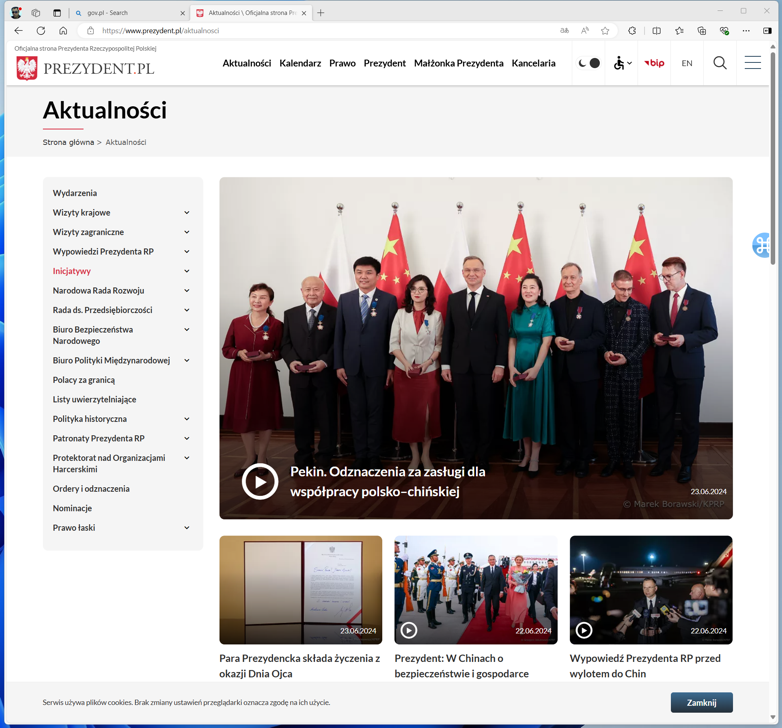Play the Pekin Odznaczenia video

260,481
